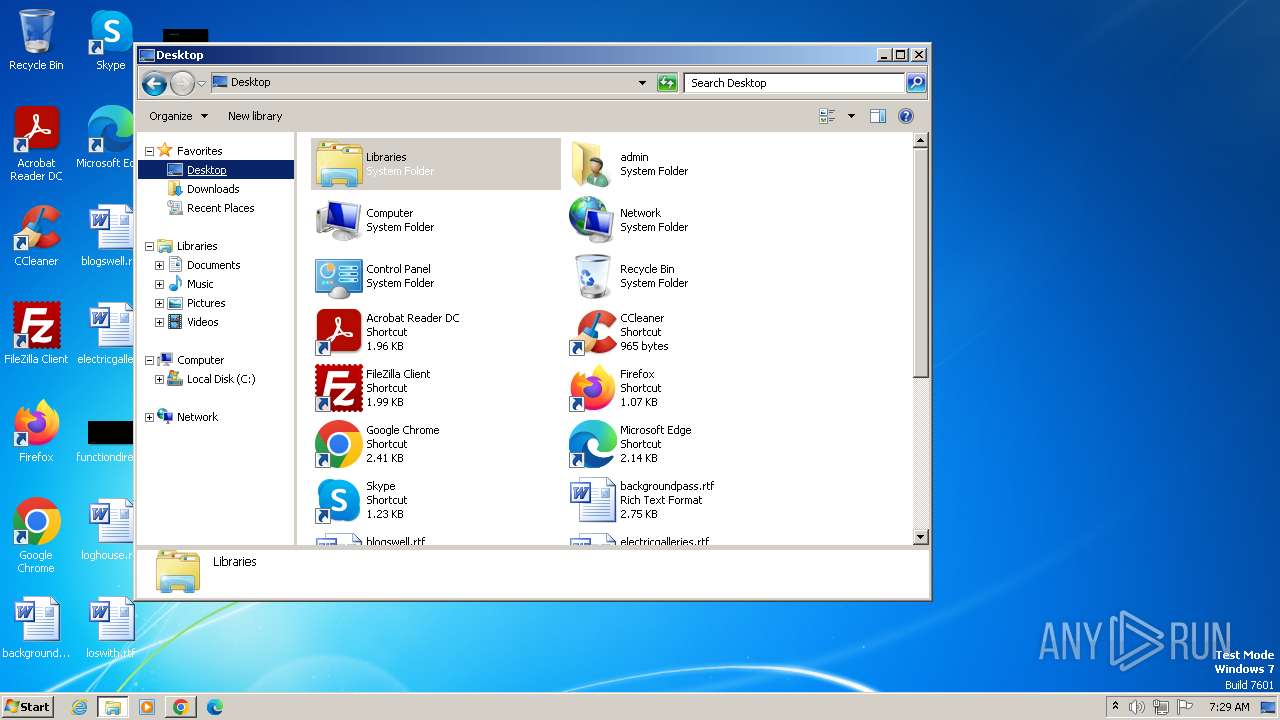Image resolution: width=1280 pixels, height=720 pixels.
Task: Launch Internet Explorer from the taskbar
Action: (x=80, y=707)
